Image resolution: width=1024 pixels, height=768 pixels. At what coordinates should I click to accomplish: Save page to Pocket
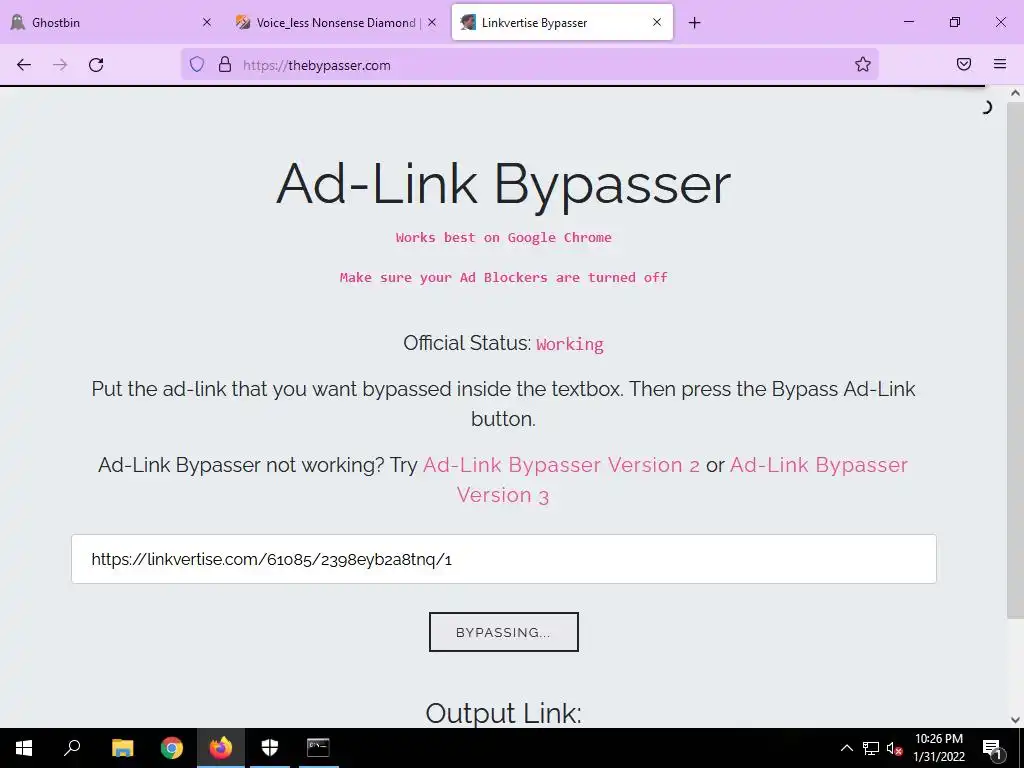point(964,64)
